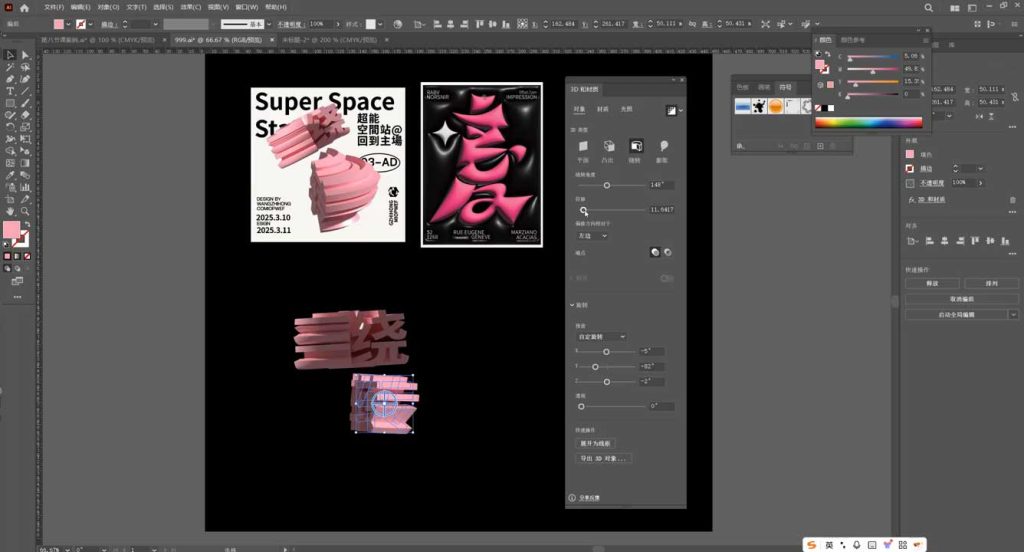1024x552 pixels.
Task: Select the Zoom tool
Action: 25,211
